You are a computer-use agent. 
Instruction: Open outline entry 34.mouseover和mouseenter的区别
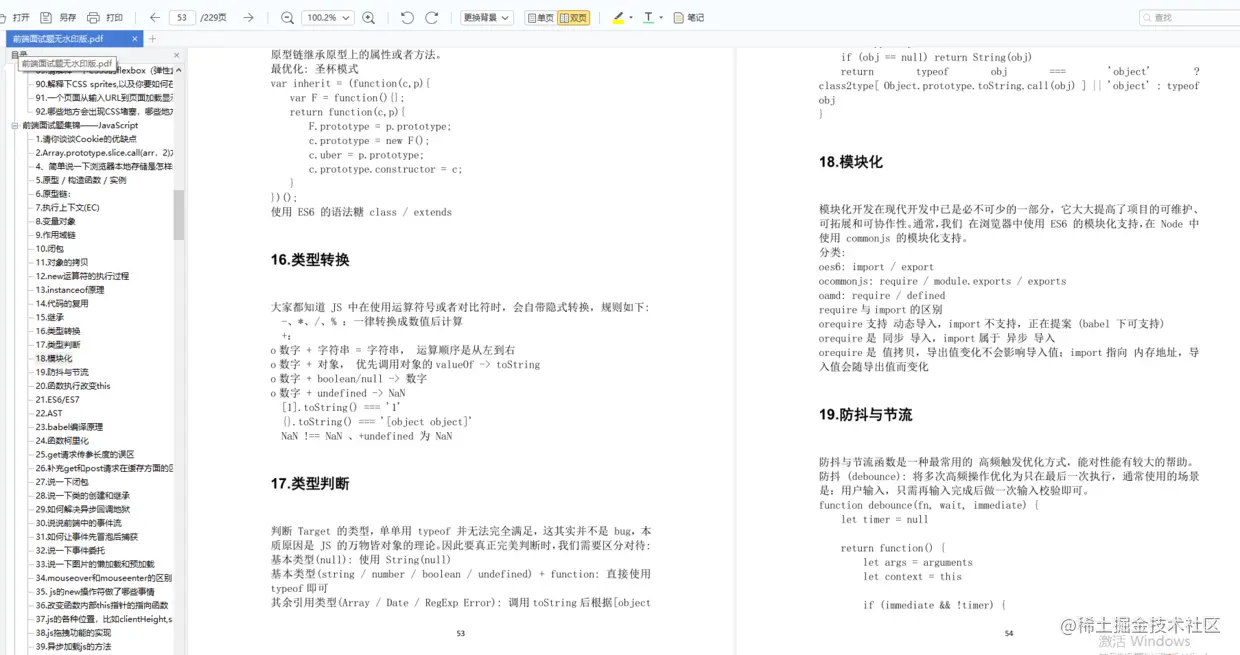[x=104, y=578]
